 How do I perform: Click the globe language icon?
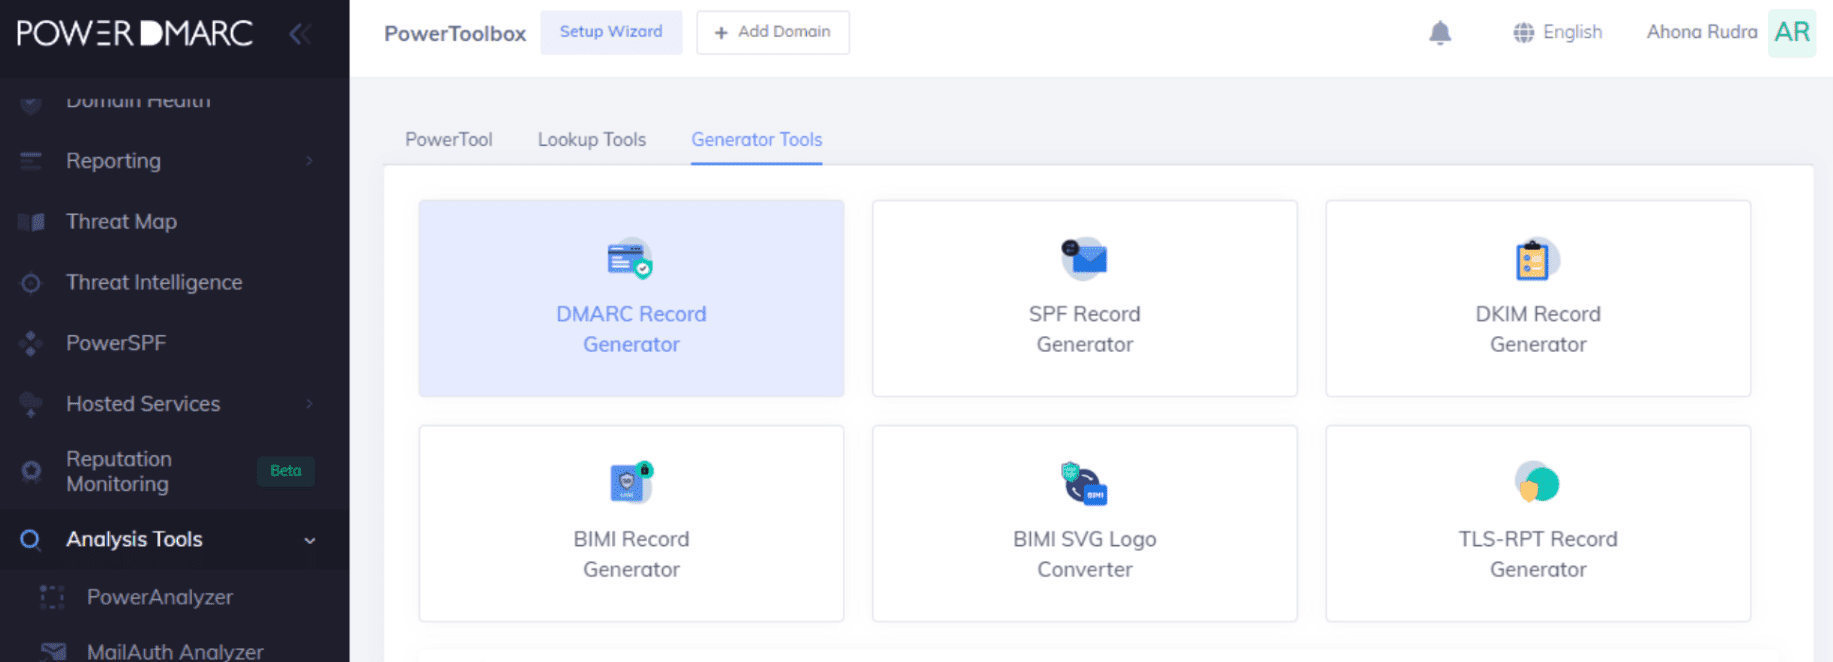[1523, 33]
